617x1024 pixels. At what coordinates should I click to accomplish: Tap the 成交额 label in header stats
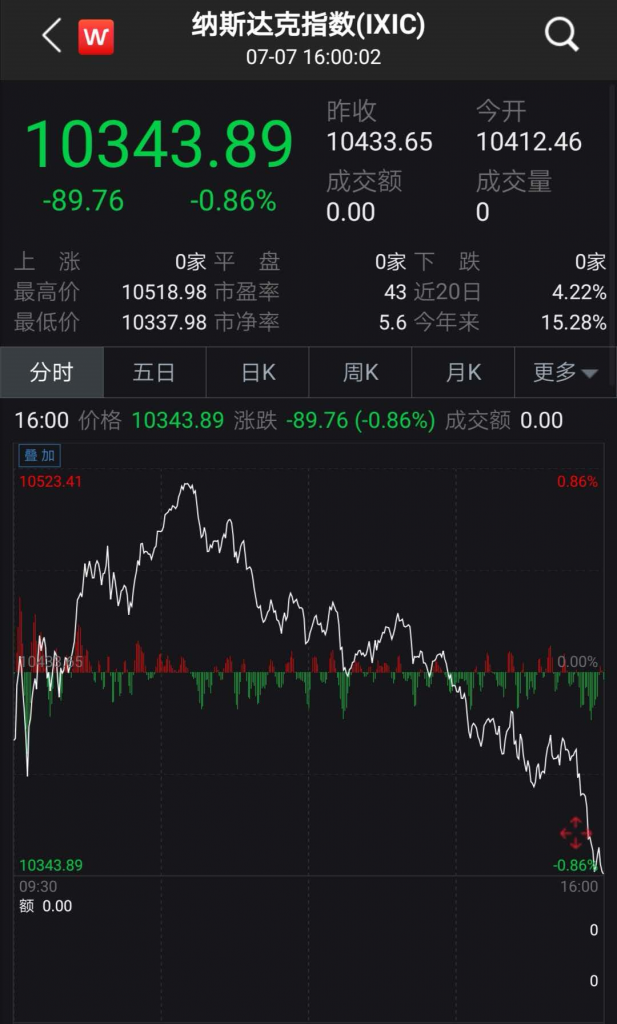click(x=364, y=182)
